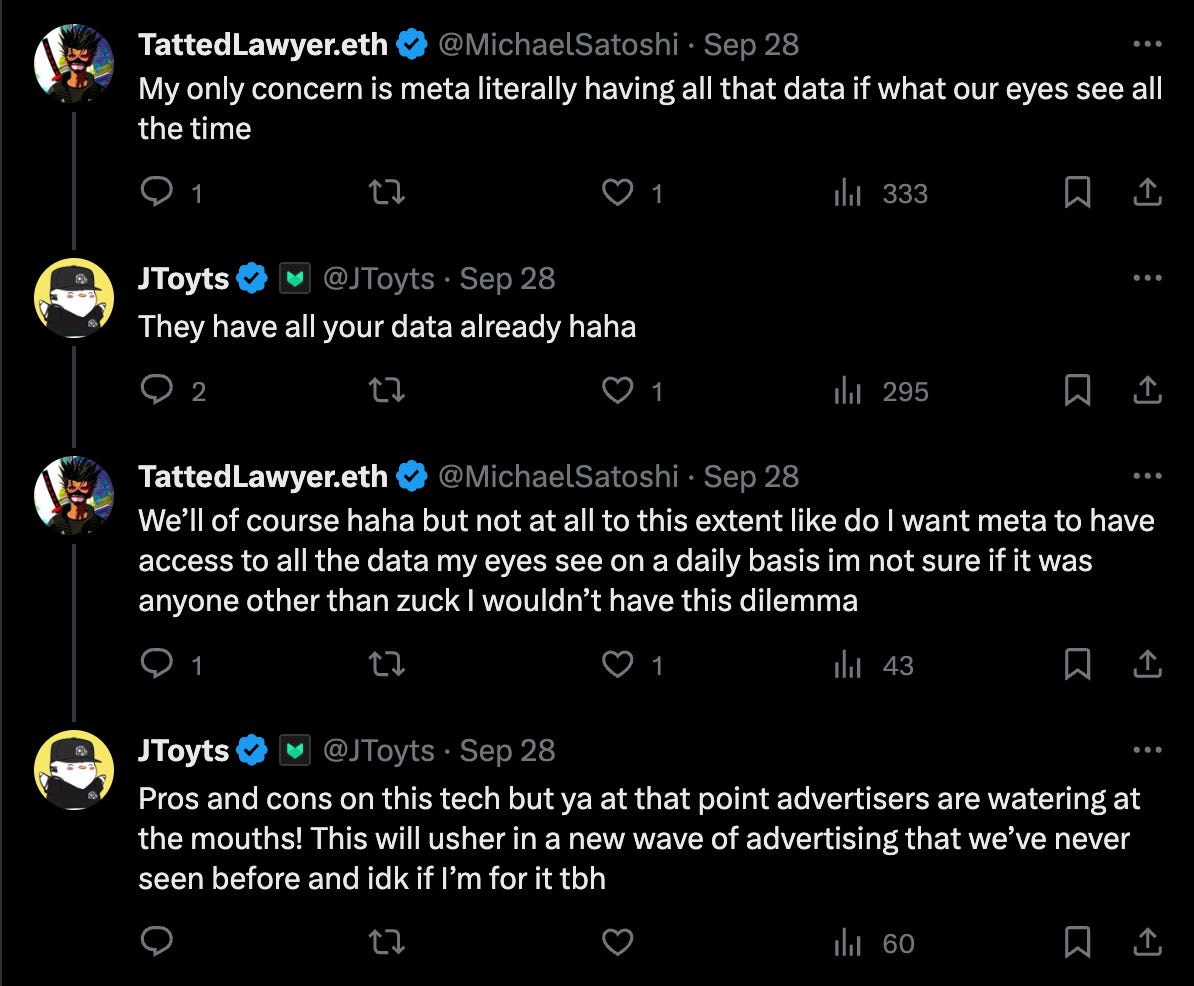View analytics showing 43 views
The width and height of the screenshot is (1194, 986).
[873, 665]
